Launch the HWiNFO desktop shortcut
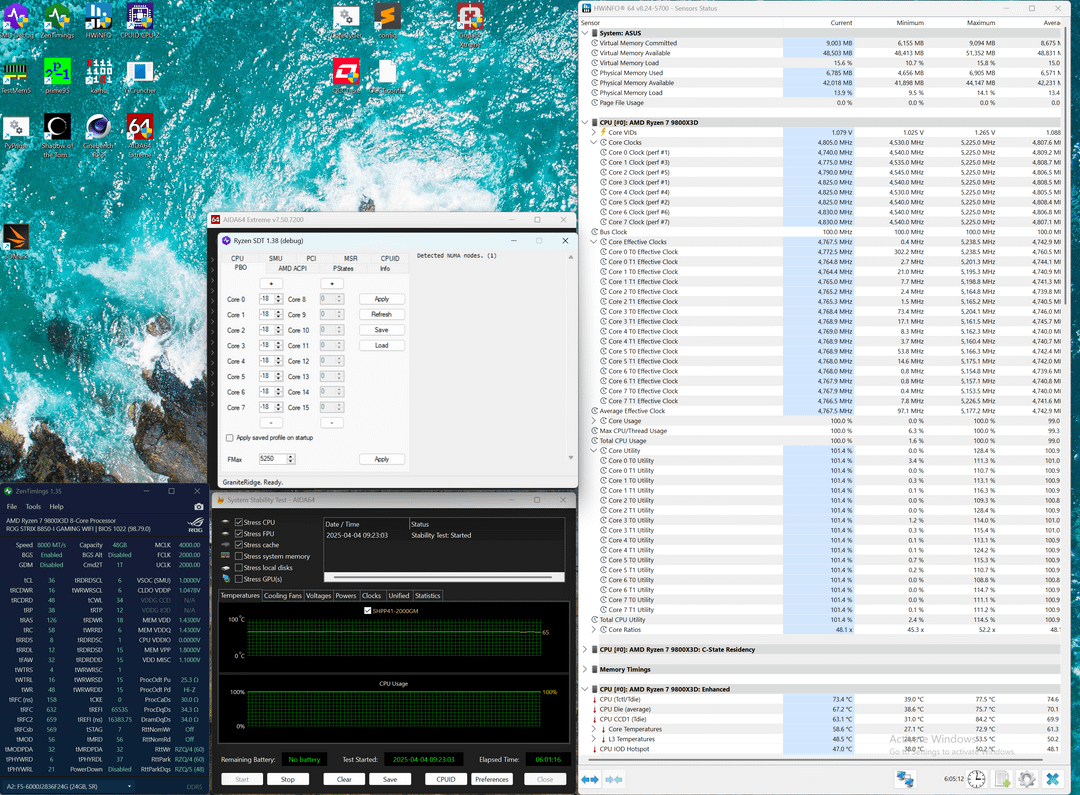 coord(98,19)
